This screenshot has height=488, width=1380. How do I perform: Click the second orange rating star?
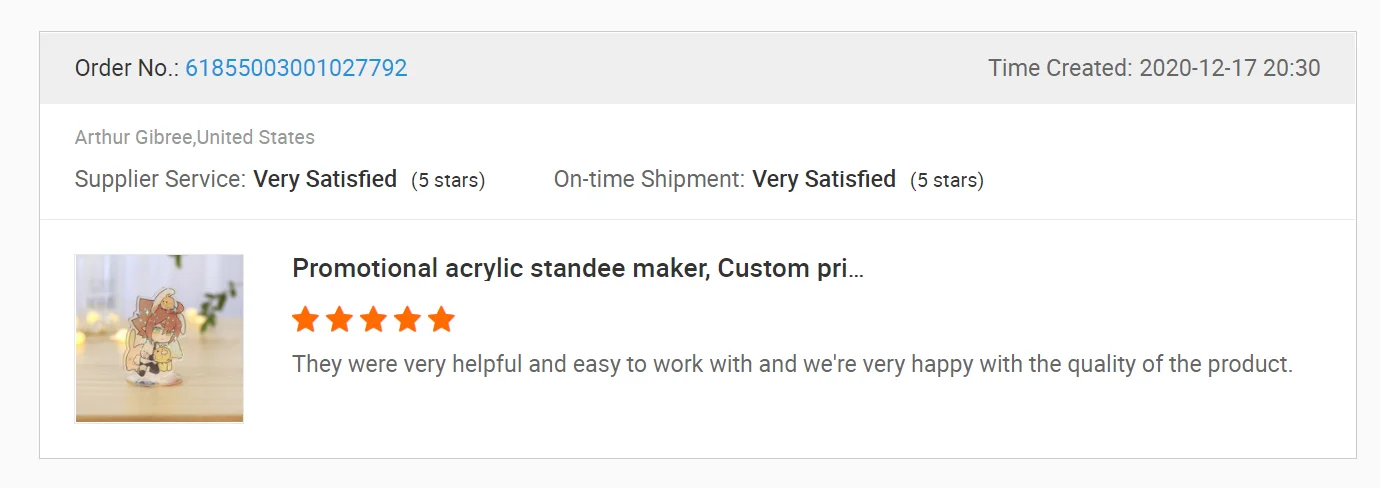[339, 320]
